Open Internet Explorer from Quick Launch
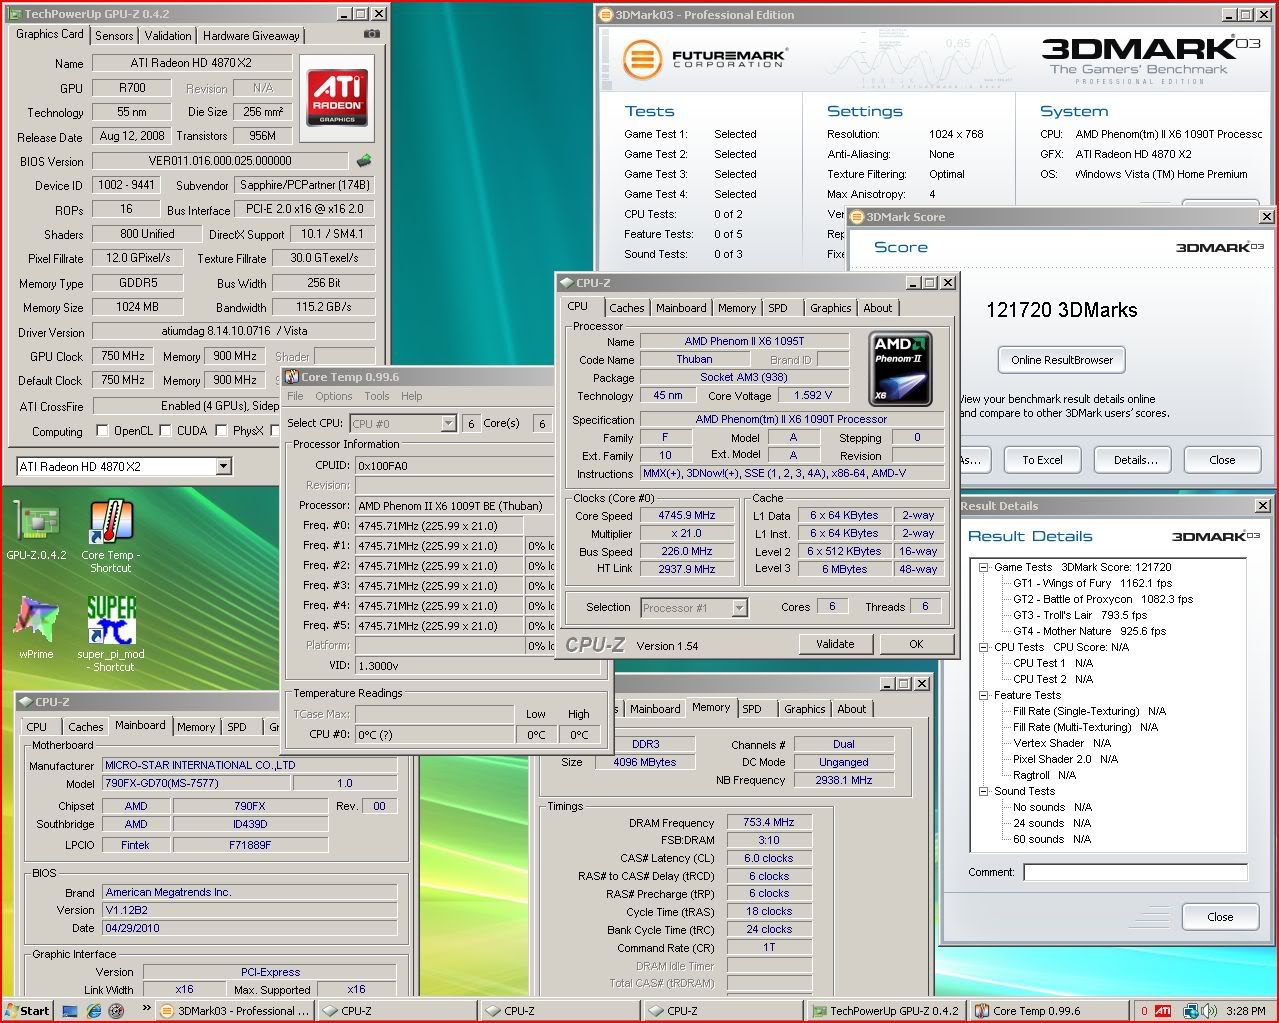This screenshot has height=1023, width=1279. (x=94, y=1011)
